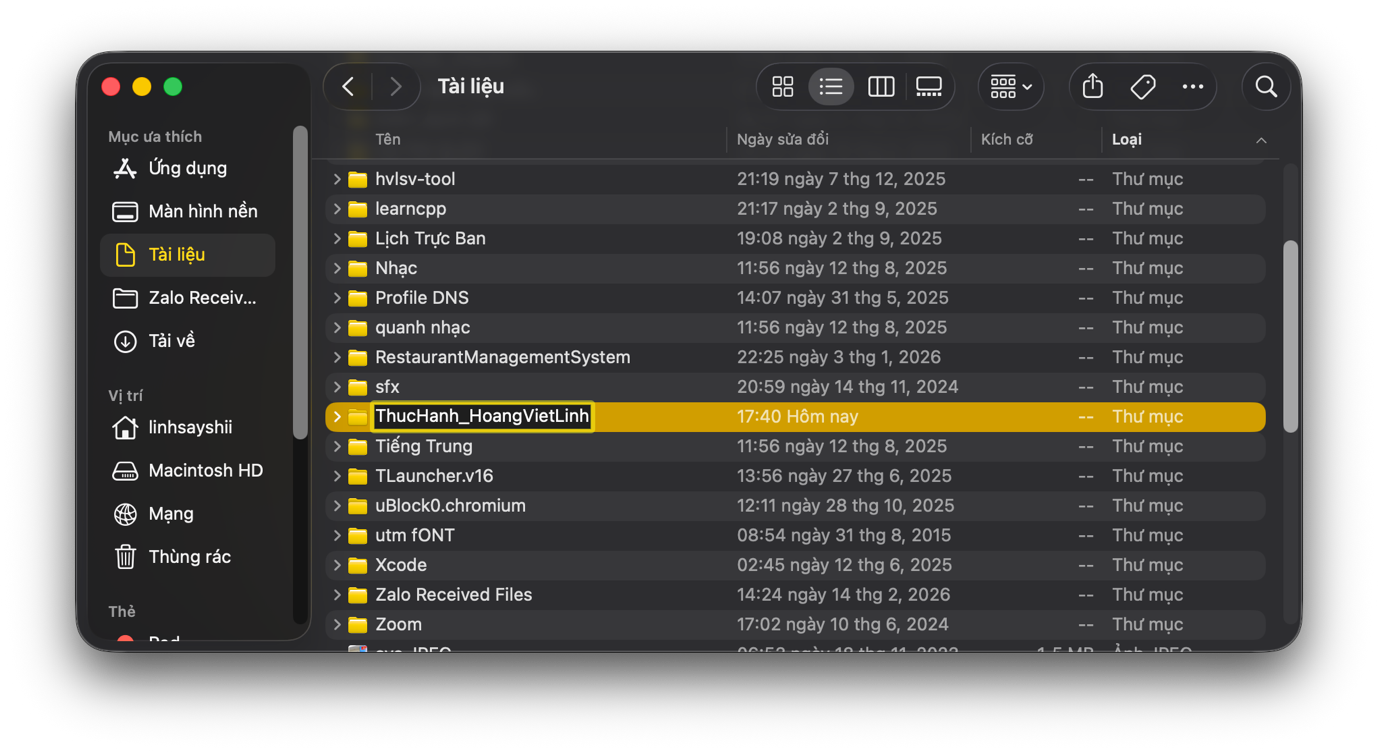This screenshot has height=752, width=1378.
Task: Expand the Profile DNS folder
Action: click(x=337, y=298)
